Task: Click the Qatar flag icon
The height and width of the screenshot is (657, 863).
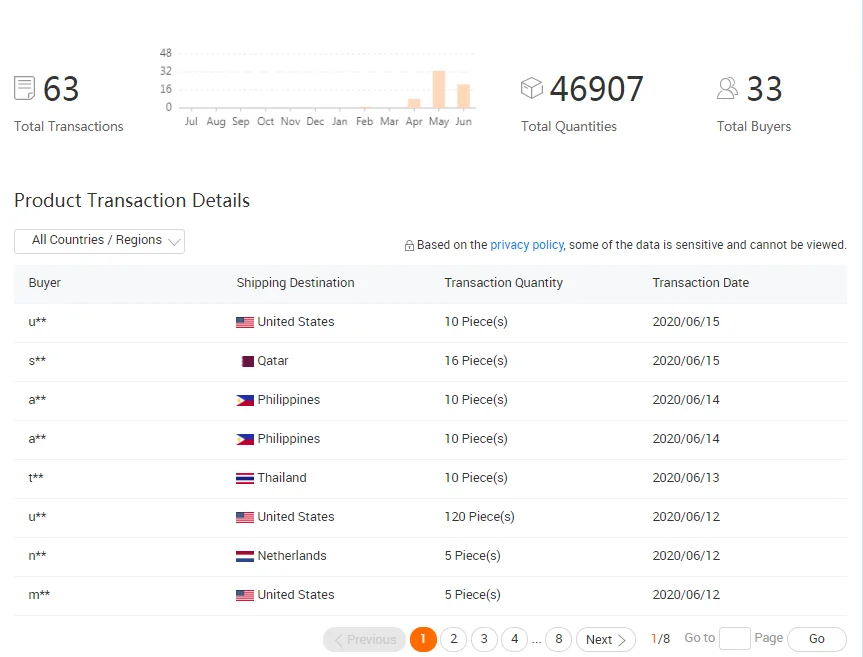Action: pos(248,361)
